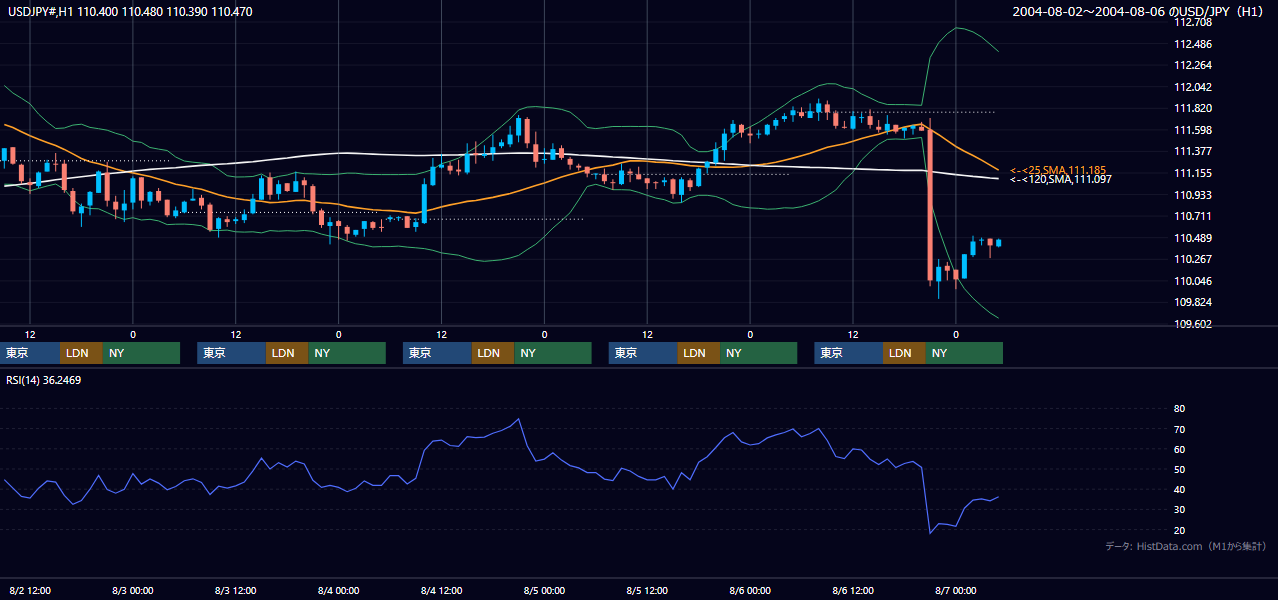Select the 120,SMA,111.097 white label
Screen dimensions: 1278x600
coord(1060,179)
